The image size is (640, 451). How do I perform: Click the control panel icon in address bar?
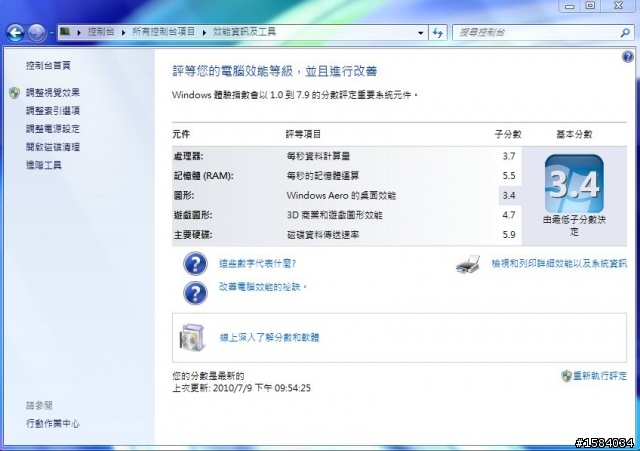click(x=65, y=31)
